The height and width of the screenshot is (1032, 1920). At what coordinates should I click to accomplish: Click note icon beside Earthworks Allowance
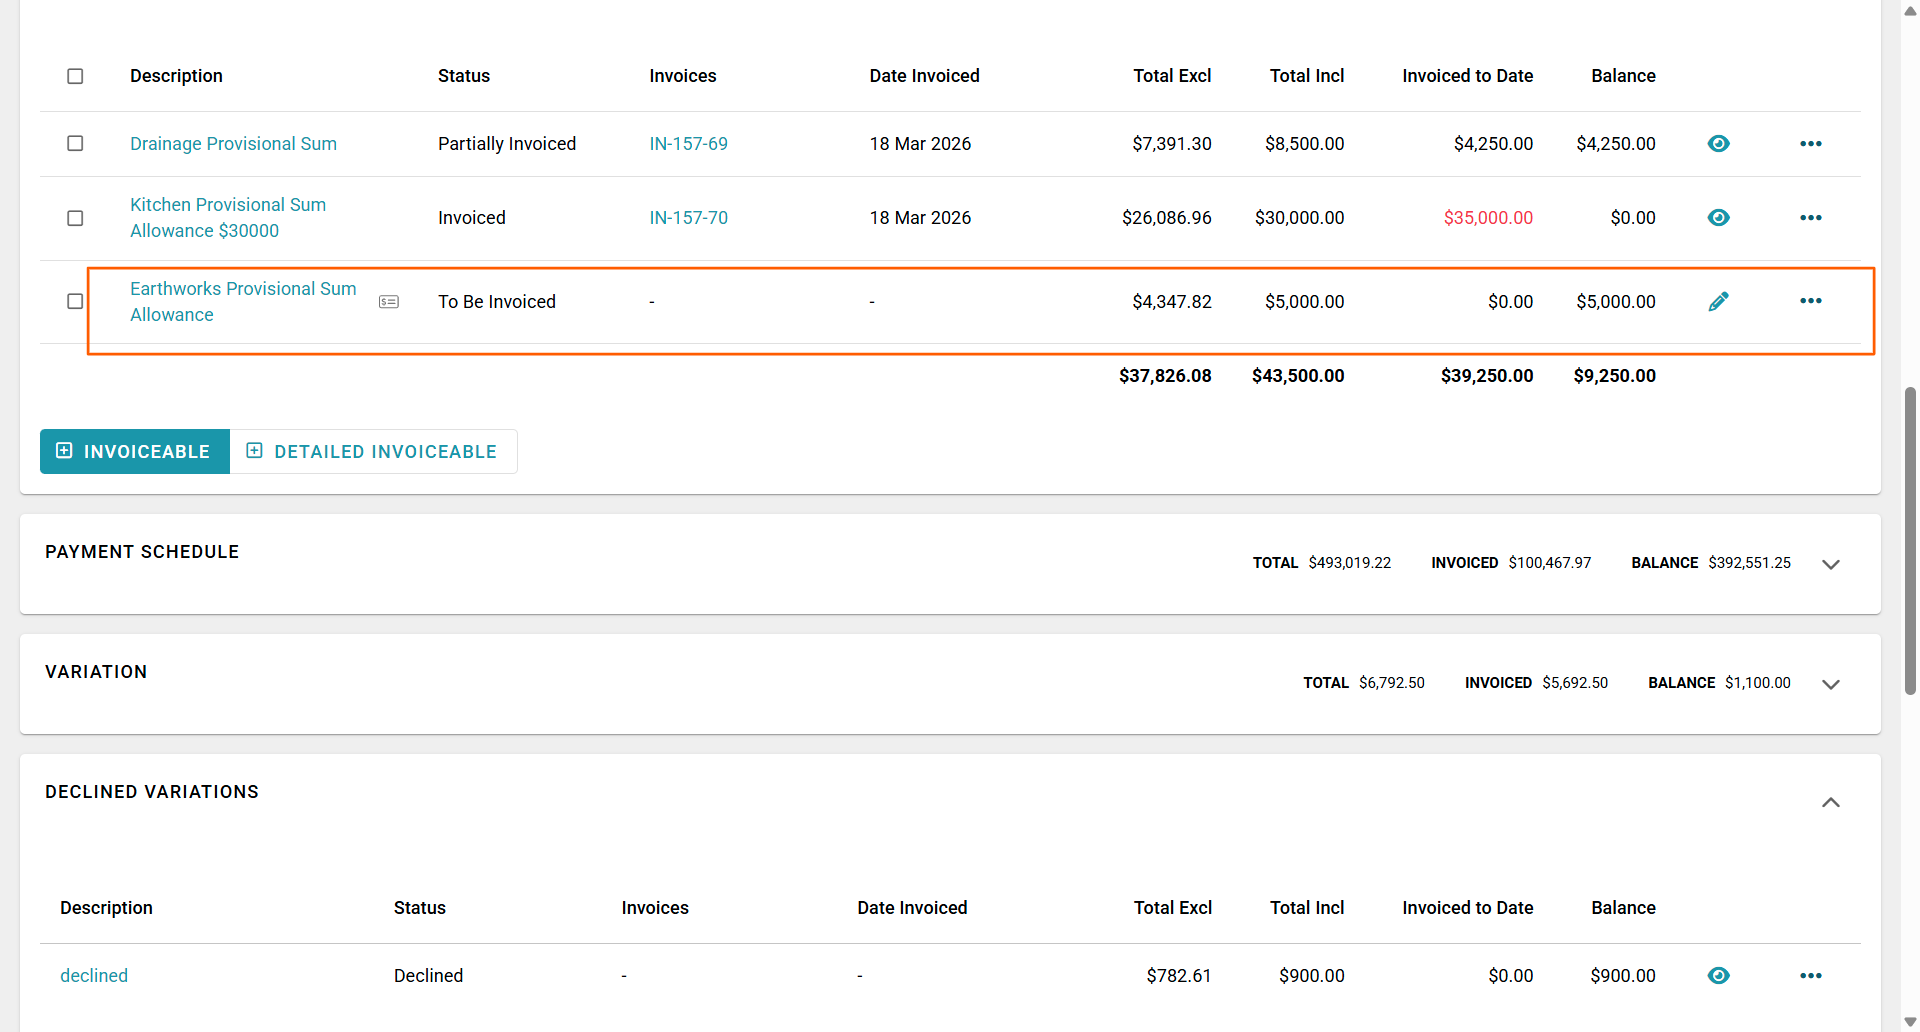[389, 302]
